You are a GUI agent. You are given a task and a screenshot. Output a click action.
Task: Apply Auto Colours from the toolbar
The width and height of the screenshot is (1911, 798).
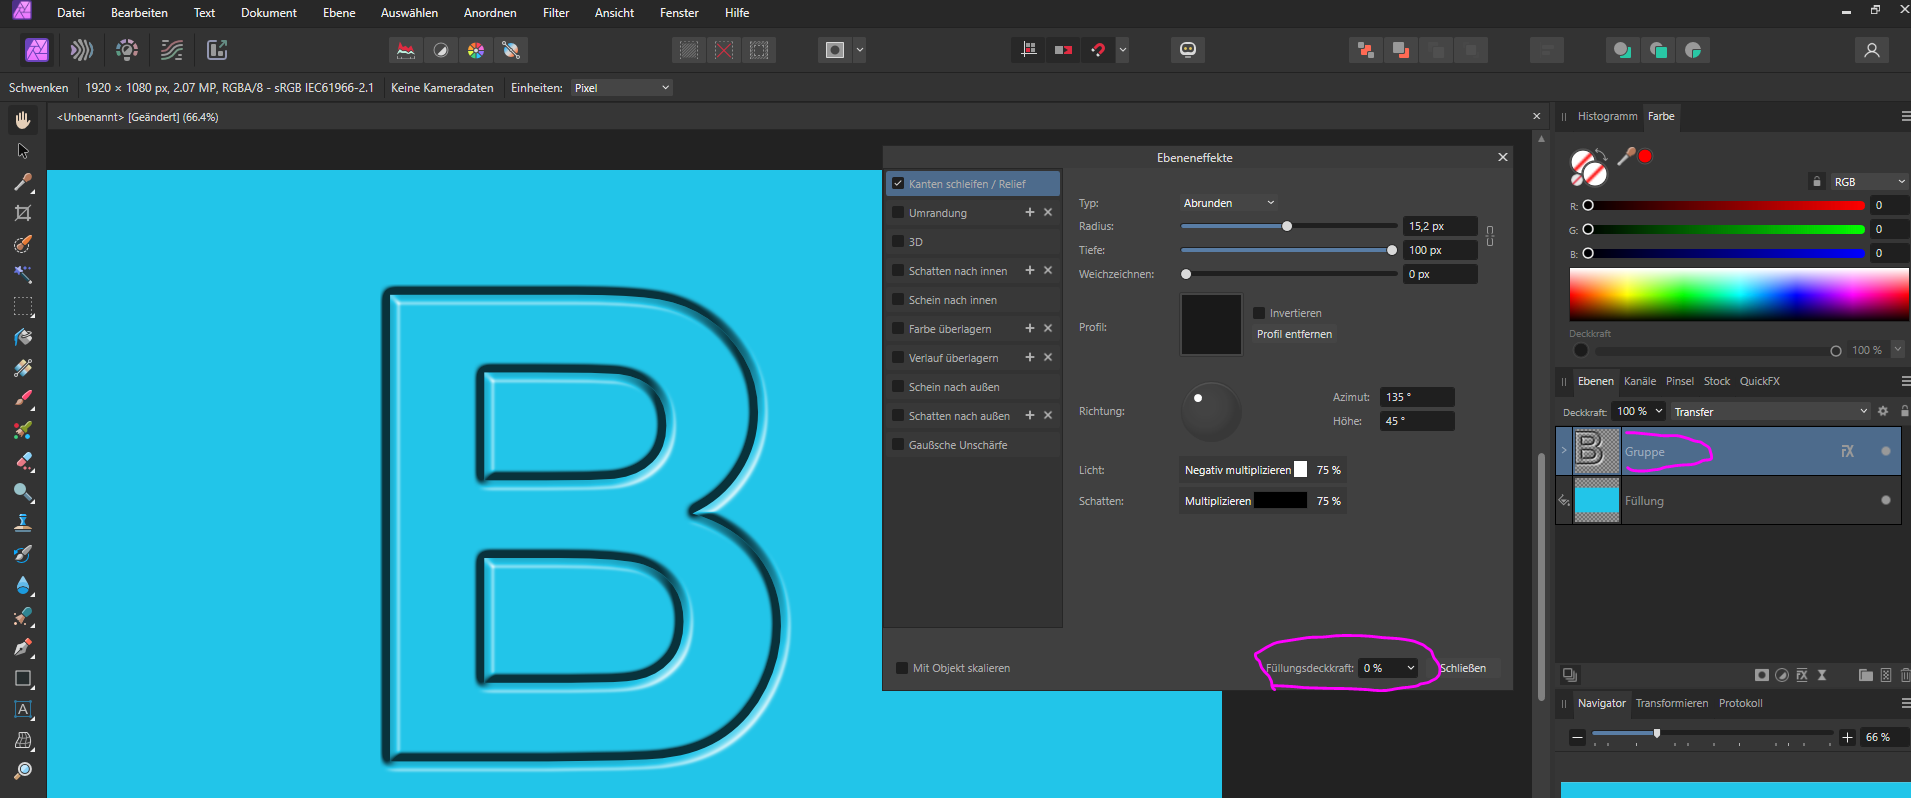(x=476, y=50)
